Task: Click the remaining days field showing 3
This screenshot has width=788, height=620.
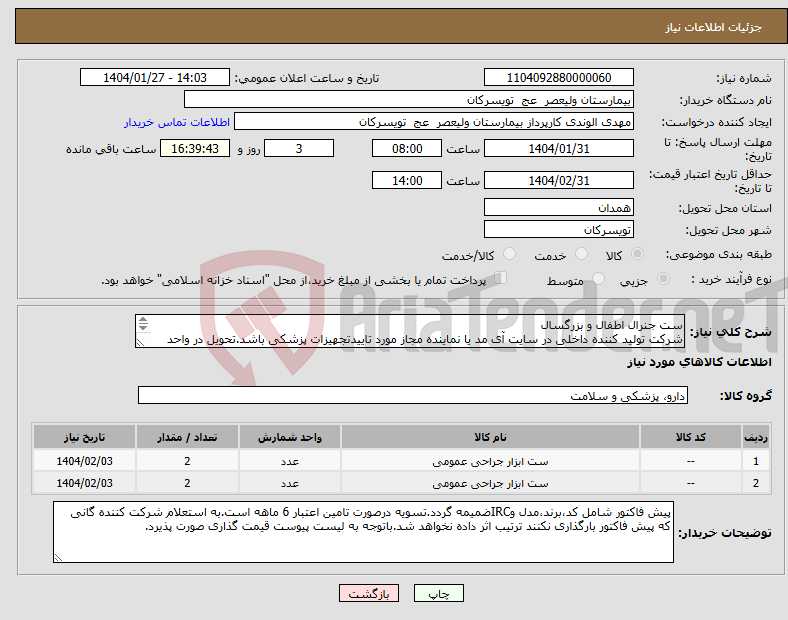Action: coord(299,148)
